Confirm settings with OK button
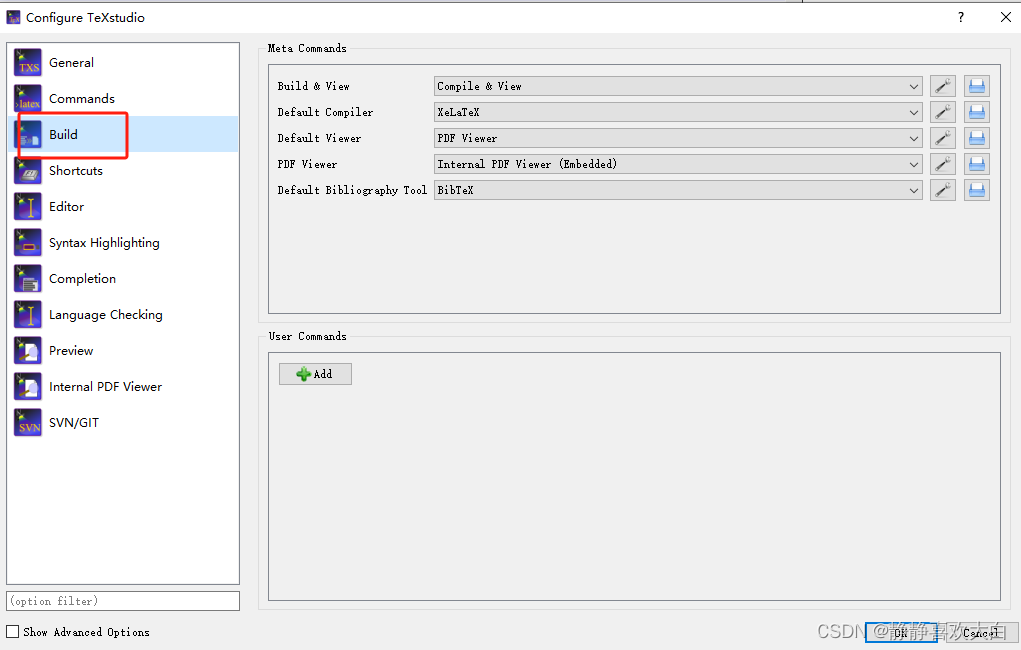This screenshot has height=650, width=1021. click(x=901, y=632)
